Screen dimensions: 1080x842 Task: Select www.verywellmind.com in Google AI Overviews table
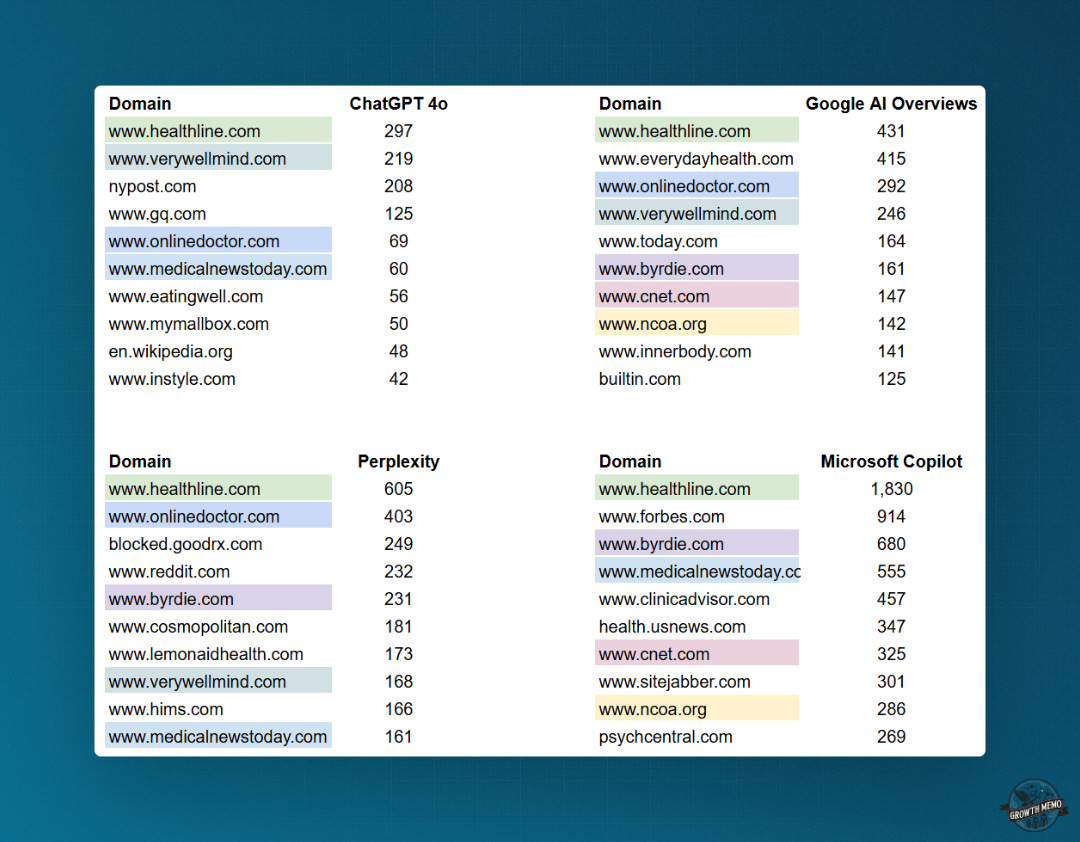[697, 214]
